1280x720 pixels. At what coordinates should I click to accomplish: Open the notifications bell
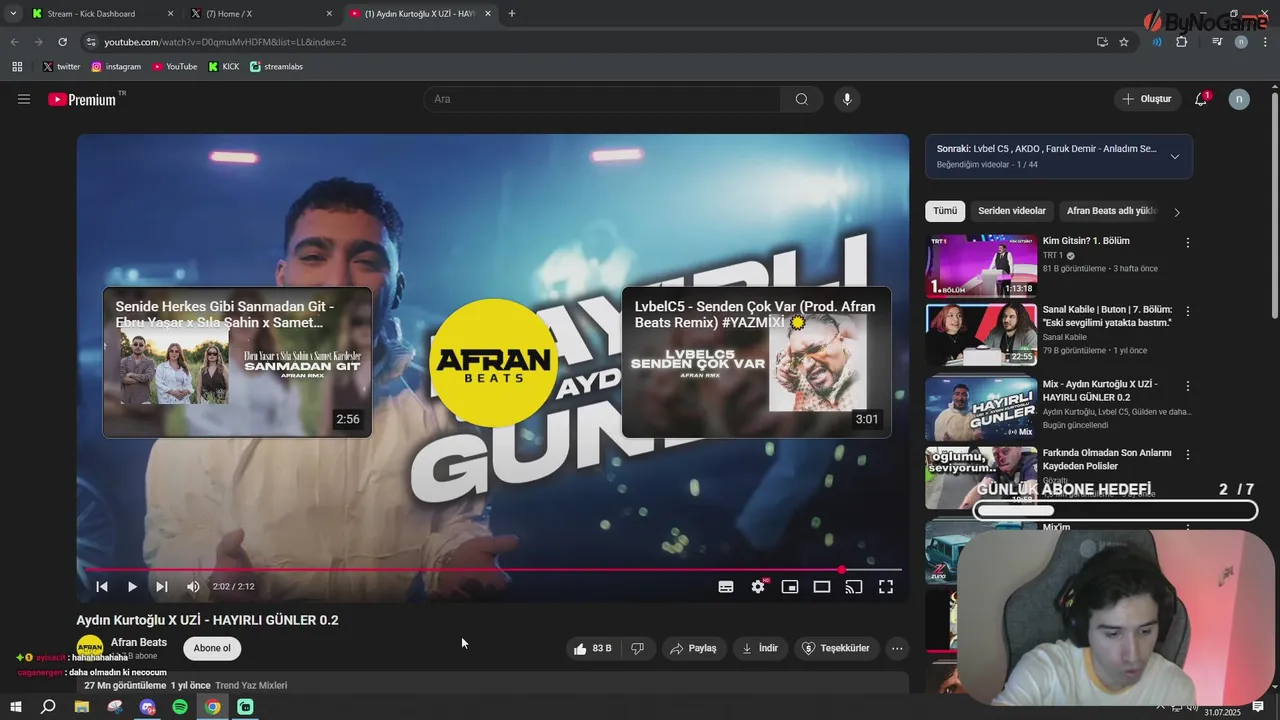(1201, 99)
